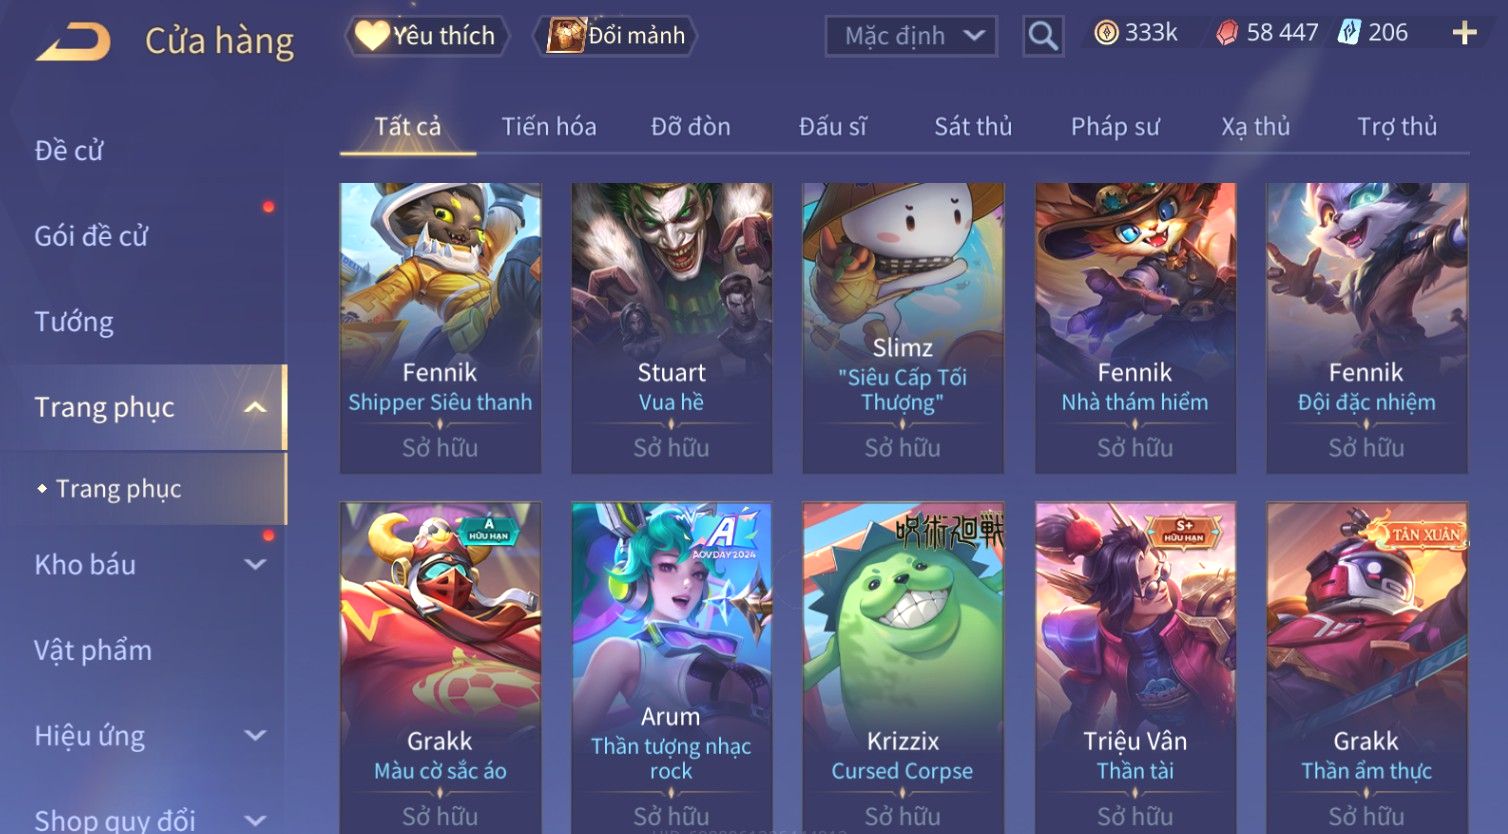
Task: Expand the Kho báu sidebar section
Action: [255, 564]
